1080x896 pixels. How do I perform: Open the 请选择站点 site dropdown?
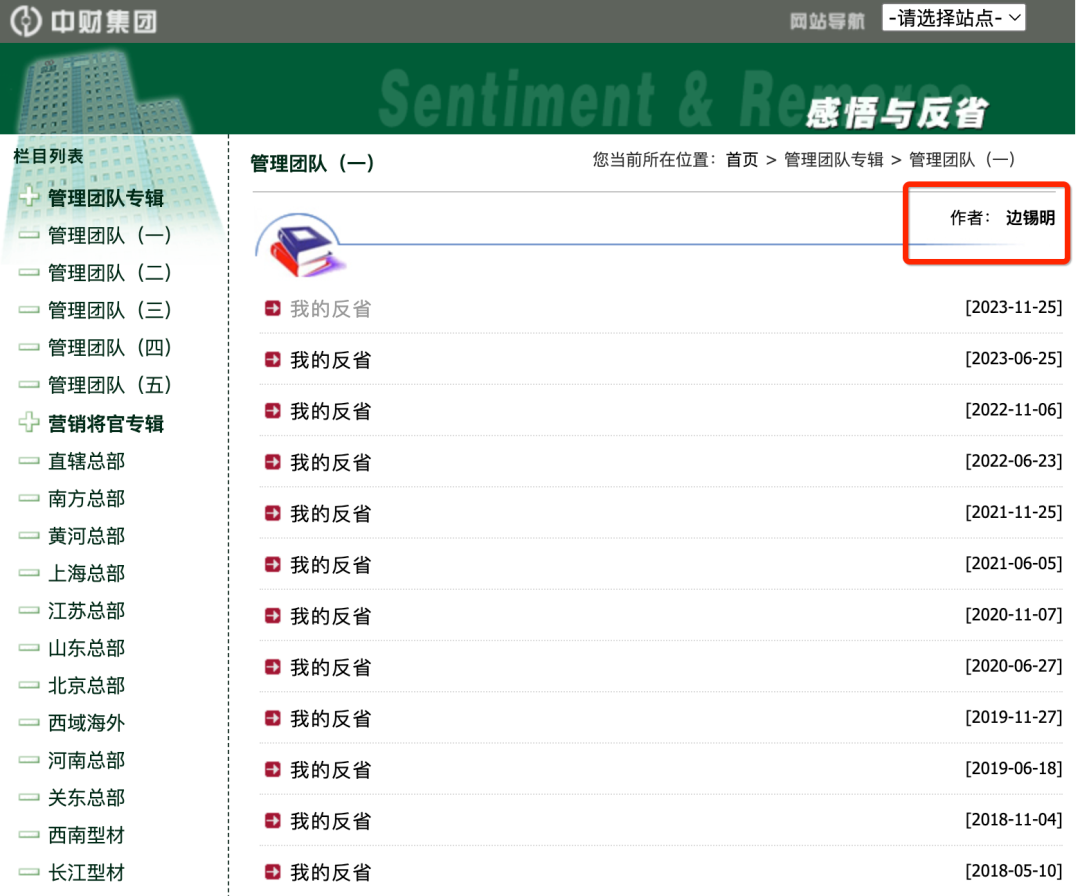tap(953, 18)
